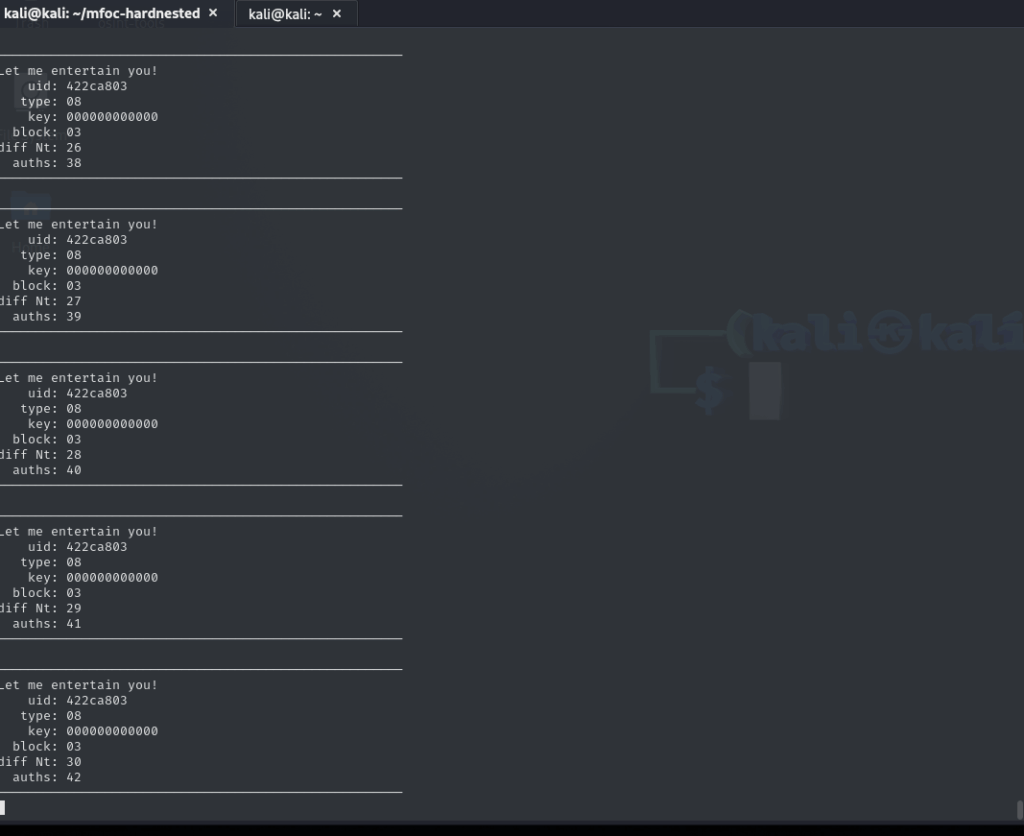Click the 'diff Nt: 28' line
1024x836 pixels.
(42, 455)
